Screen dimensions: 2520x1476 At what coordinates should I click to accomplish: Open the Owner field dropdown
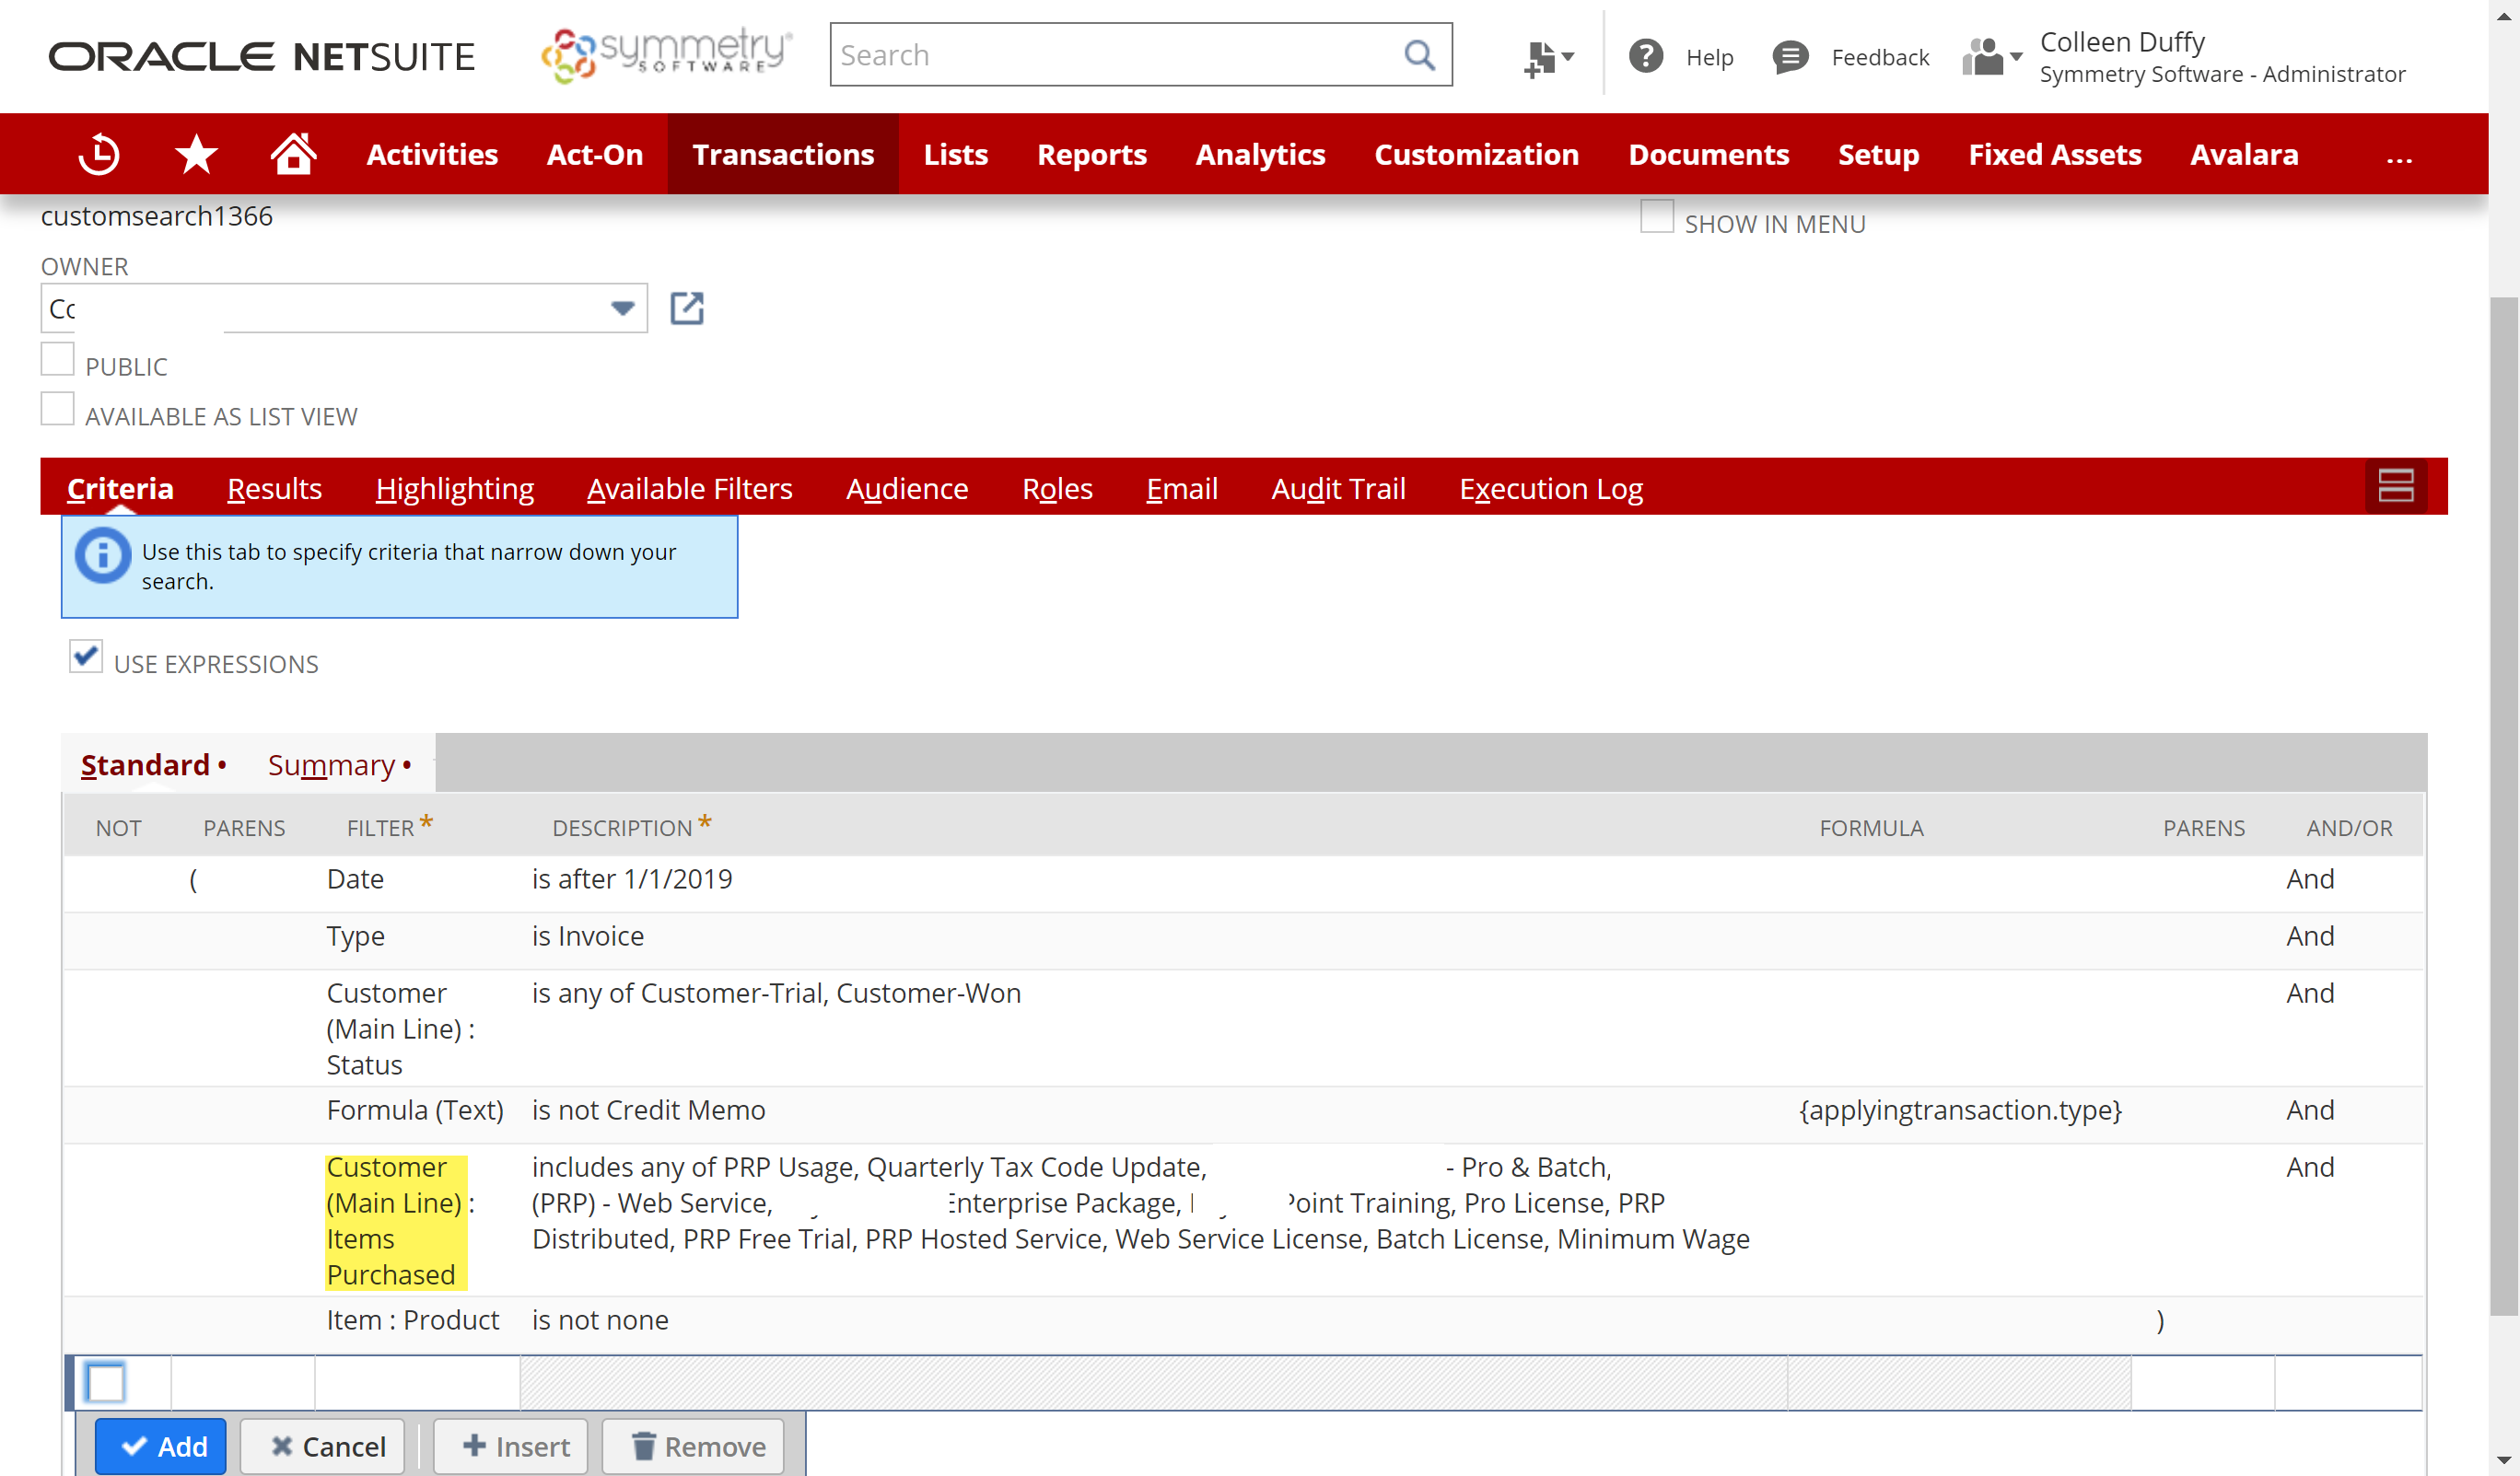[x=621, y=308]
